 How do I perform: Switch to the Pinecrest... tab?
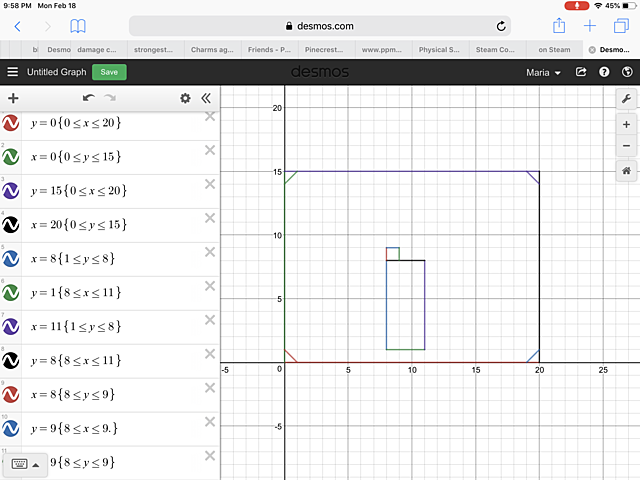[326, 49]
